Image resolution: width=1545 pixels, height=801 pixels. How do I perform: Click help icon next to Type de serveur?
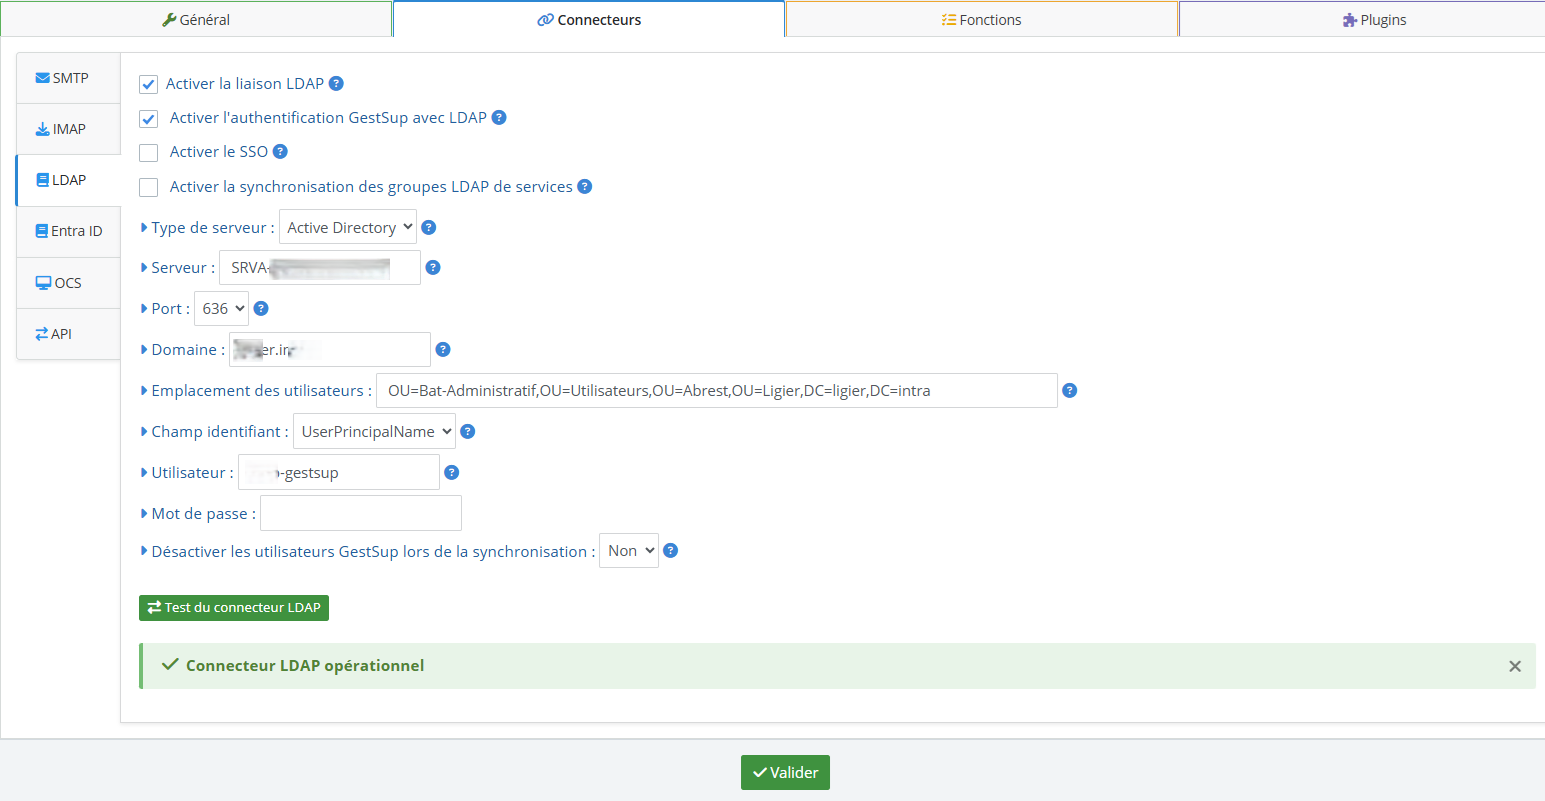coord(428,228)
